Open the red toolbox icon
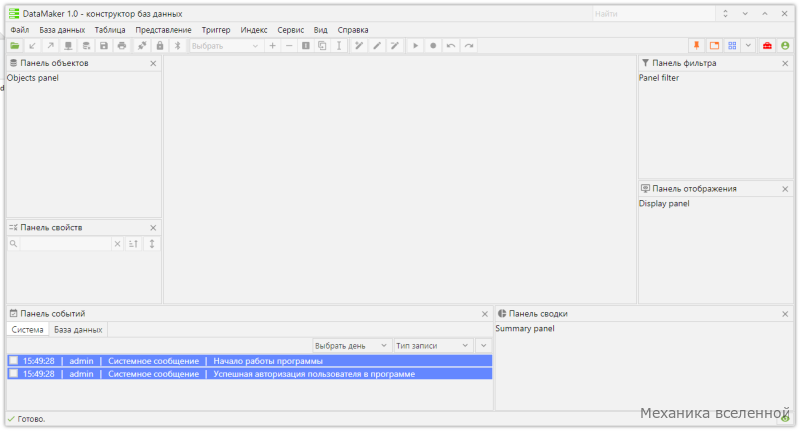The height and width of the screenshot is (431, 800). point(767,46)
